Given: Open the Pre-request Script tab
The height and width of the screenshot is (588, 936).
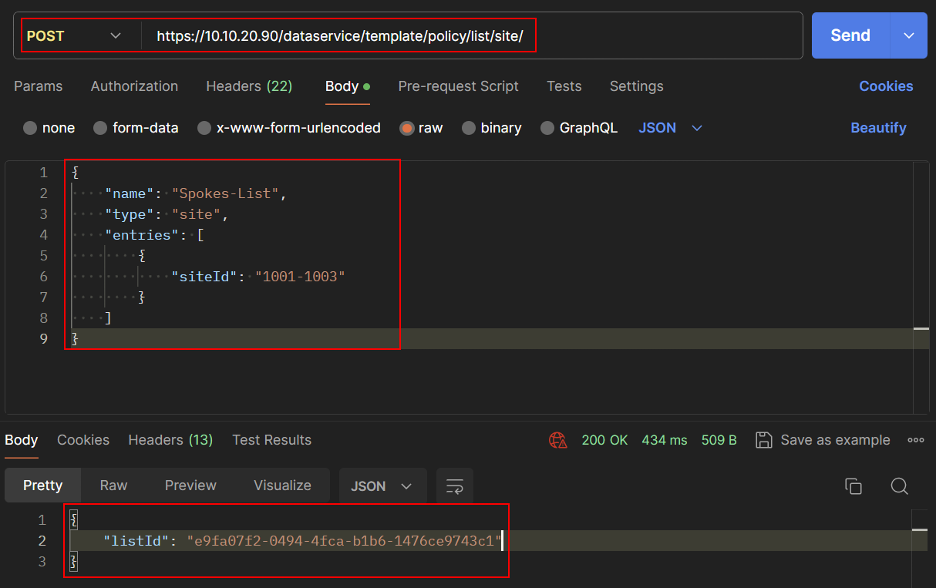Looking at the screenshot, I should tap(458, 86).
